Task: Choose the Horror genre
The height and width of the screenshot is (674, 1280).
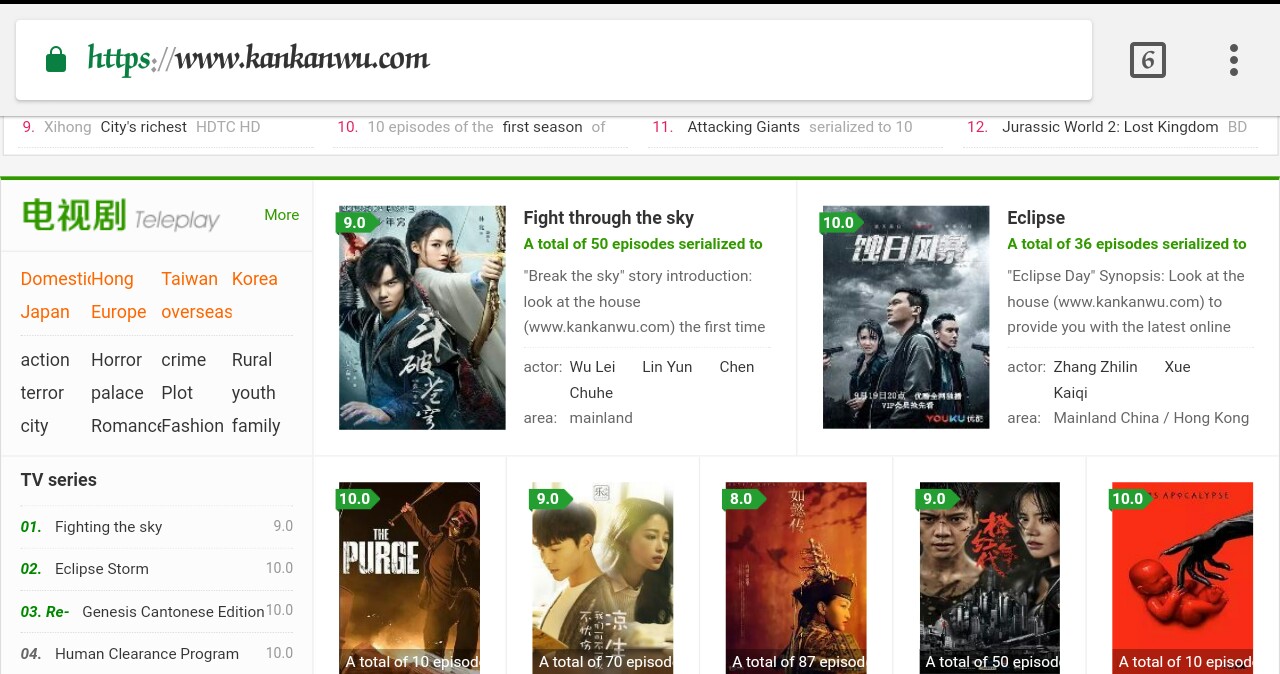Action: click(x=116, y=360)
